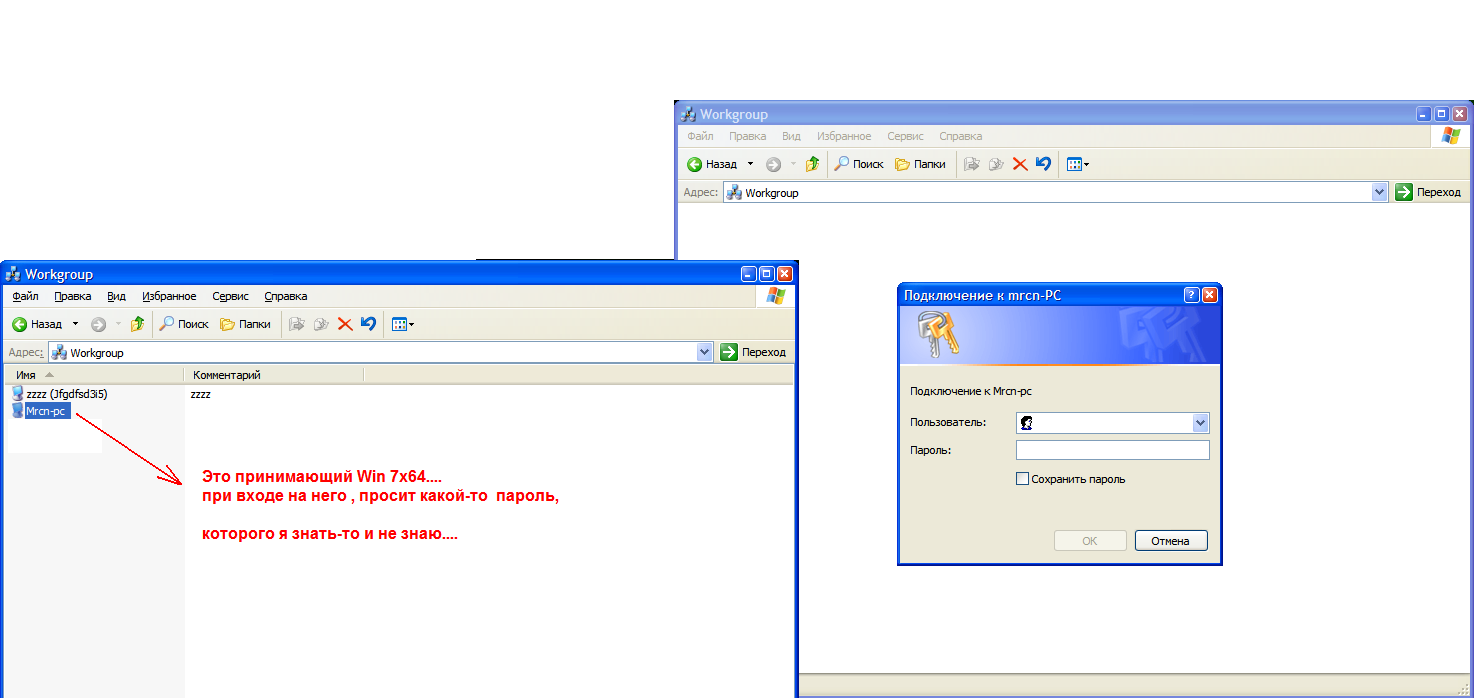Screen dimensions: 1474x699
Task: Minimize the front Workgroup window
Action: coord(749,274)
